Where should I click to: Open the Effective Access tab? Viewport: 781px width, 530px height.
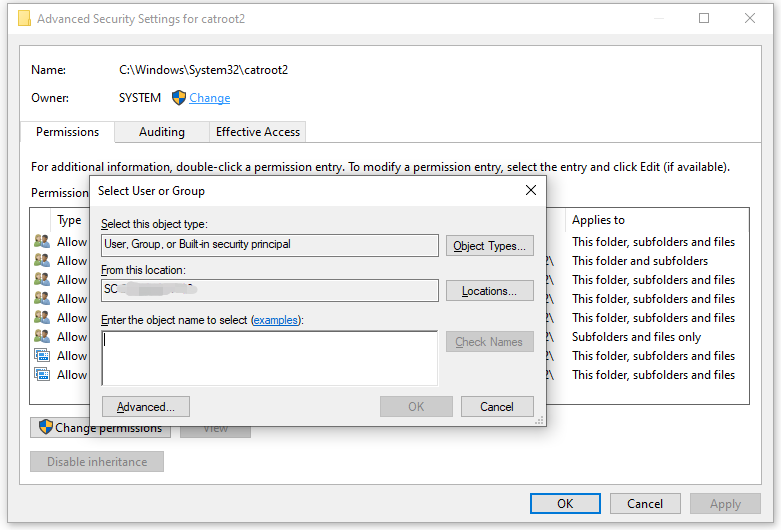258,132
